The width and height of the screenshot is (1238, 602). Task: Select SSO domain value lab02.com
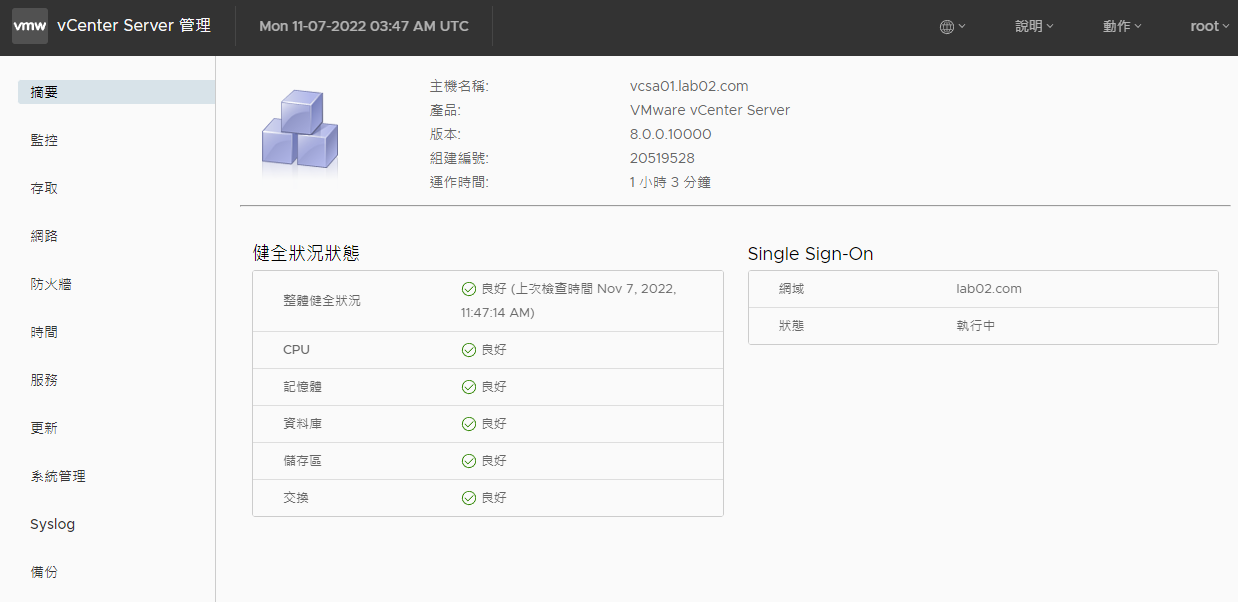pyautogui.click(x=989, y=289)
